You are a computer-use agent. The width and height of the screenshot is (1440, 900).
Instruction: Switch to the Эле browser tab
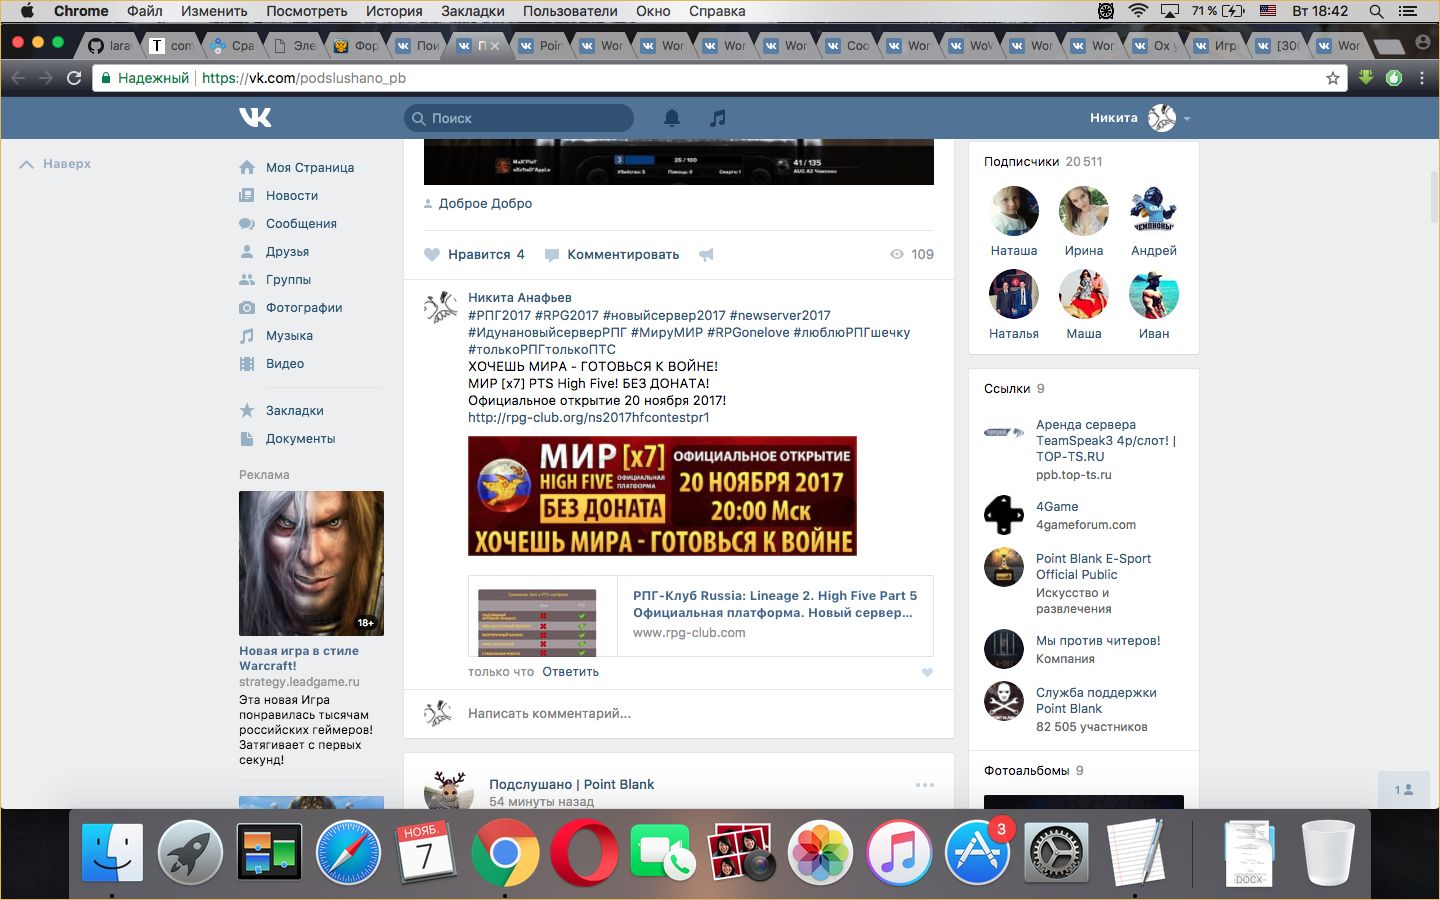click(297, 45)
